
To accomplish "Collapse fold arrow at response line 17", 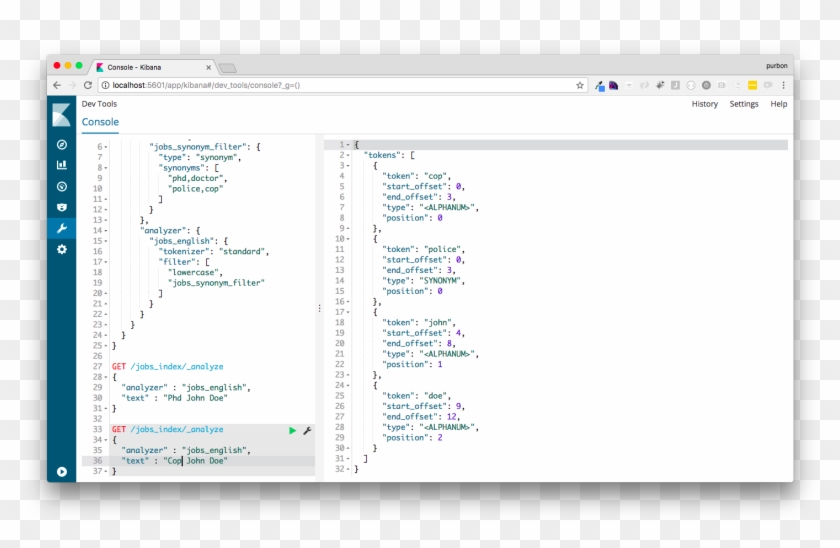I will click(348, 312).
